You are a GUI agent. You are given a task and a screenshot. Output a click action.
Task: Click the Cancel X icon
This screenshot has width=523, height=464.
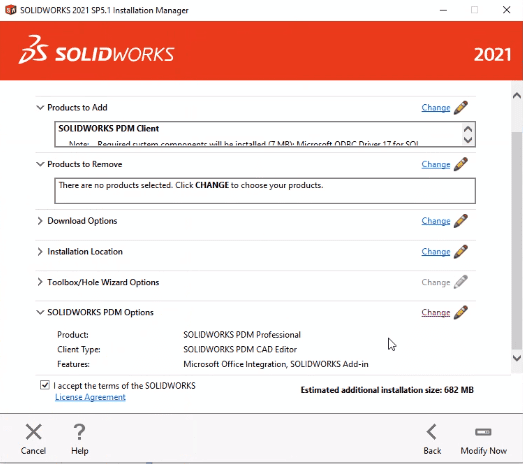point(34,432)
